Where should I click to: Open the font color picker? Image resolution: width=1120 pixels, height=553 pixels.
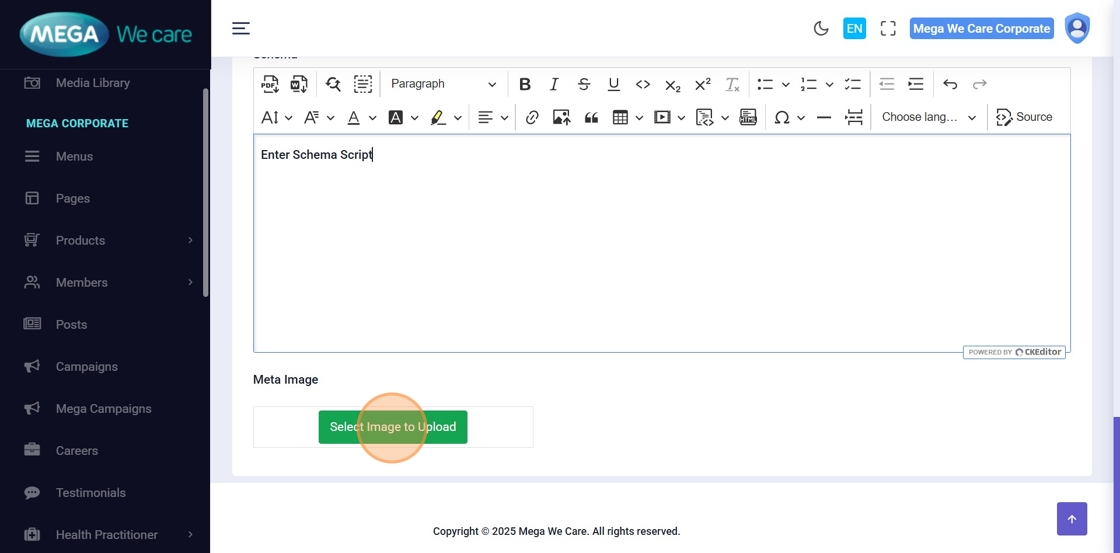[x=354, y=118]
